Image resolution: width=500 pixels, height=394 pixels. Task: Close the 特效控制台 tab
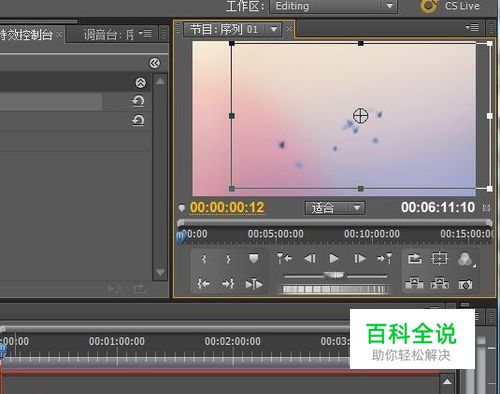click(59, 34)
